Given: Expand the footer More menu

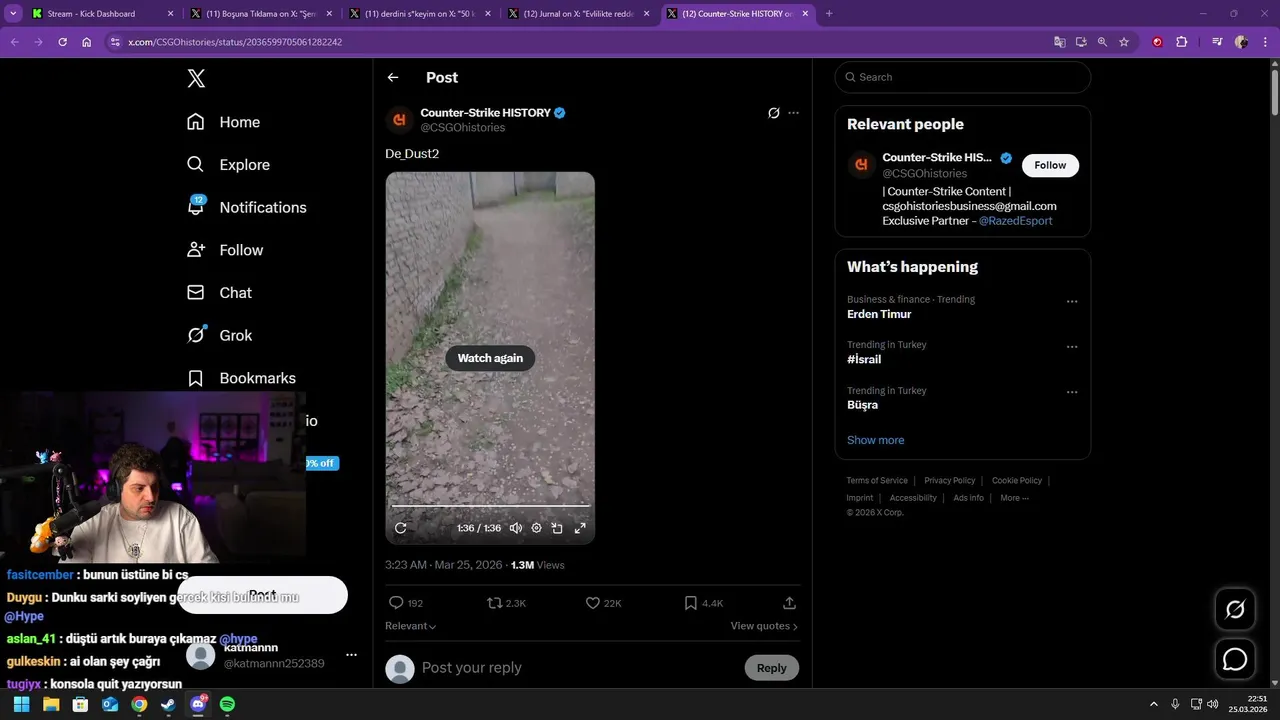Looking at the screenshot, I should (x=1014, y=498).
